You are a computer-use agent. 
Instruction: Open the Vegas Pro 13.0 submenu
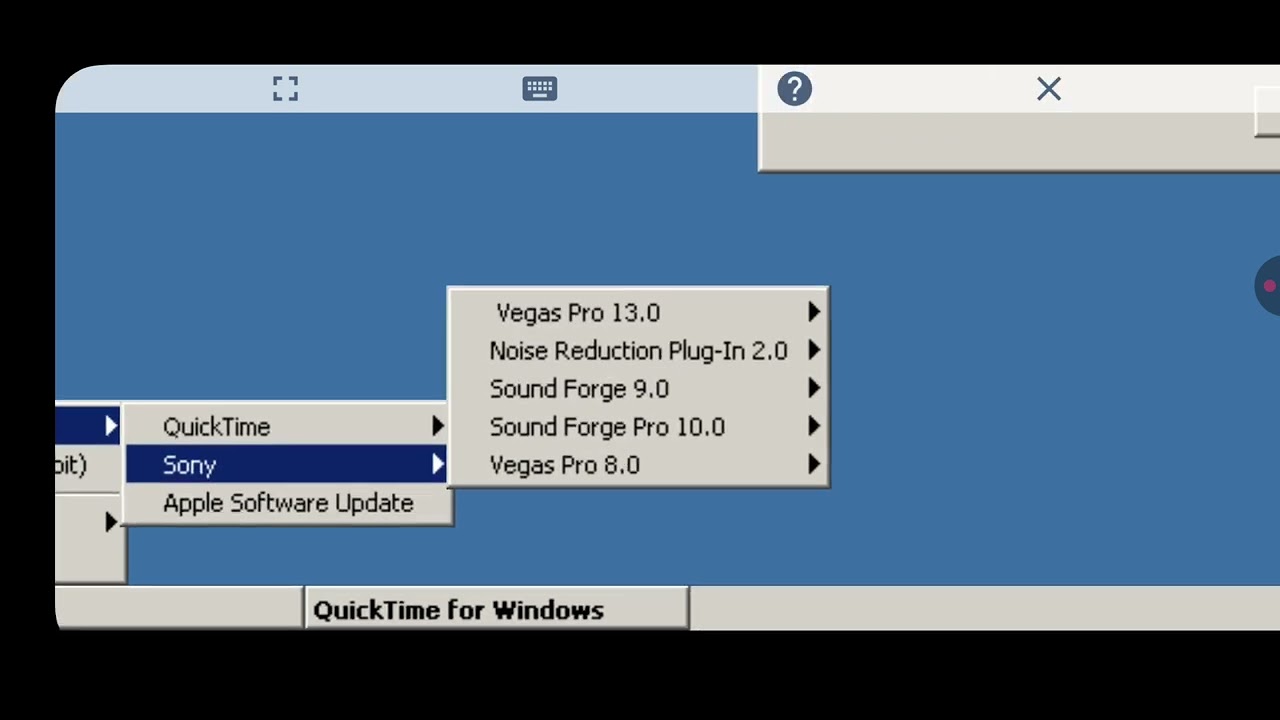[x=638, y=313]
